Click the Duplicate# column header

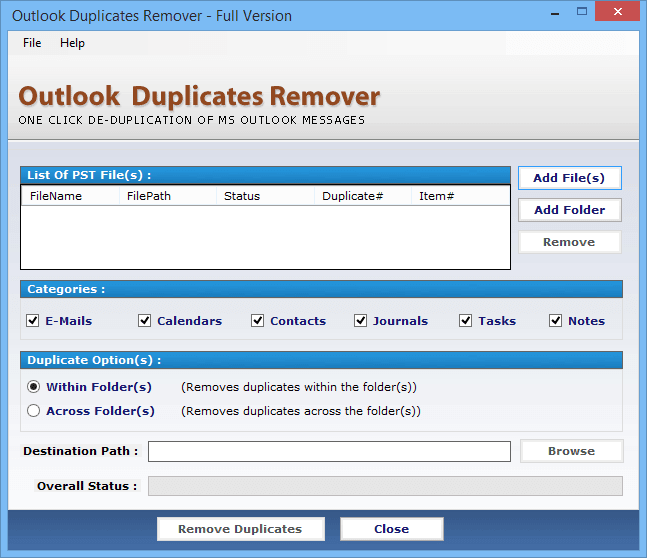pos(363,196)
